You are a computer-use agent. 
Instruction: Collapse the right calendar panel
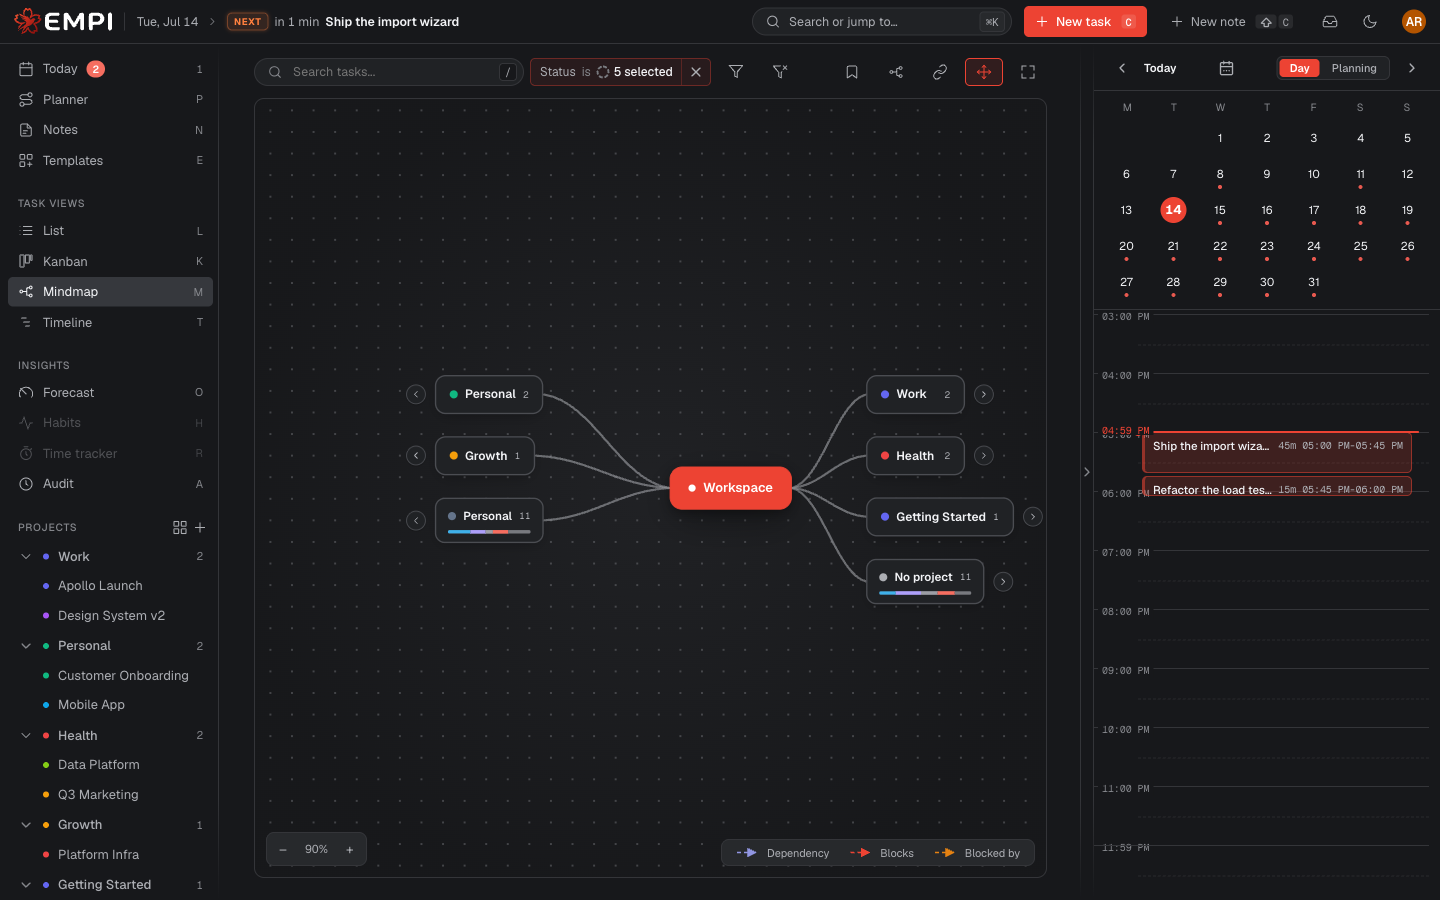1087,472
